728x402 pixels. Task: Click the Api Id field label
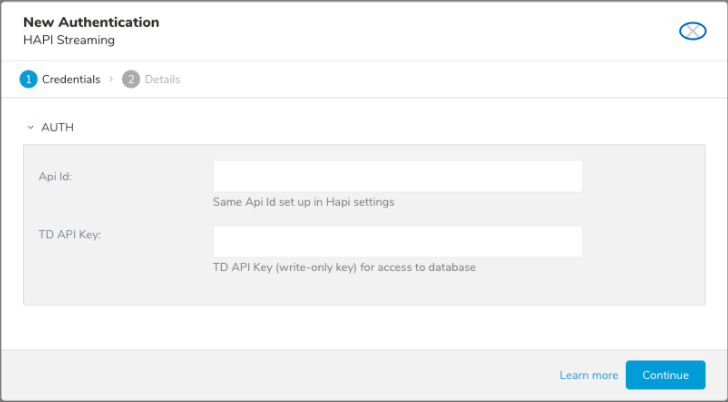(56, 176)
